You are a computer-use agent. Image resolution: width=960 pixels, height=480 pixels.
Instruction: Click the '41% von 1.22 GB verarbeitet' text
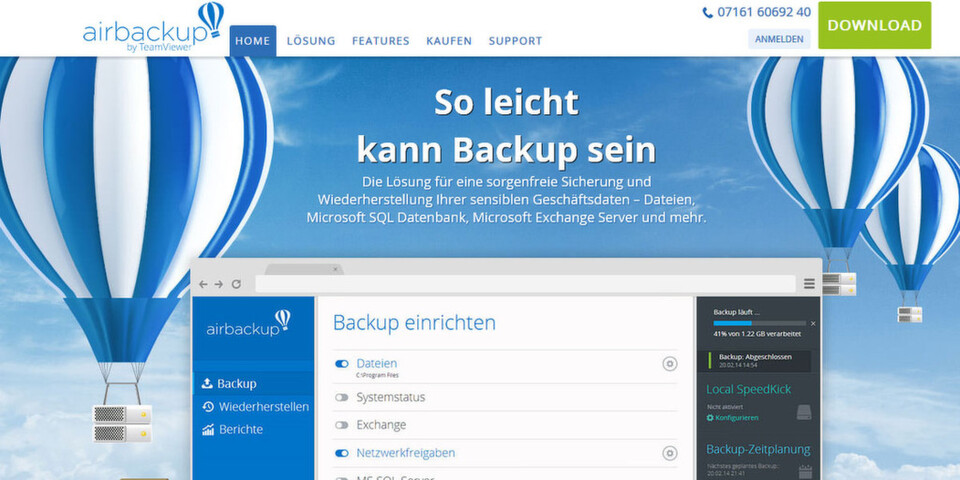(757, 334)
